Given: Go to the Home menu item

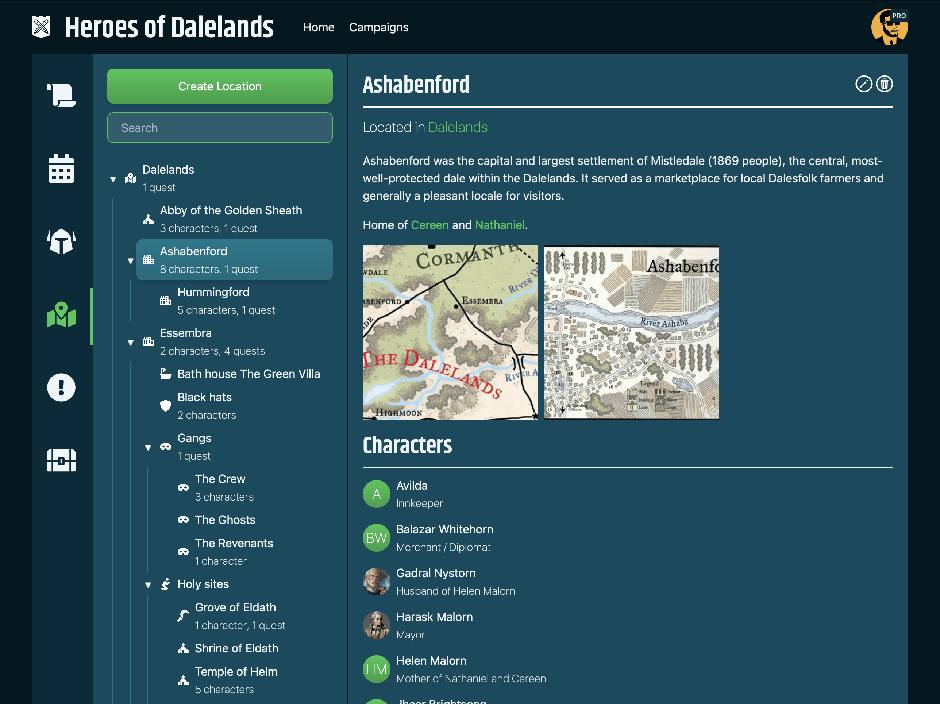Looking at the screenshot, I should pos(318,27).
